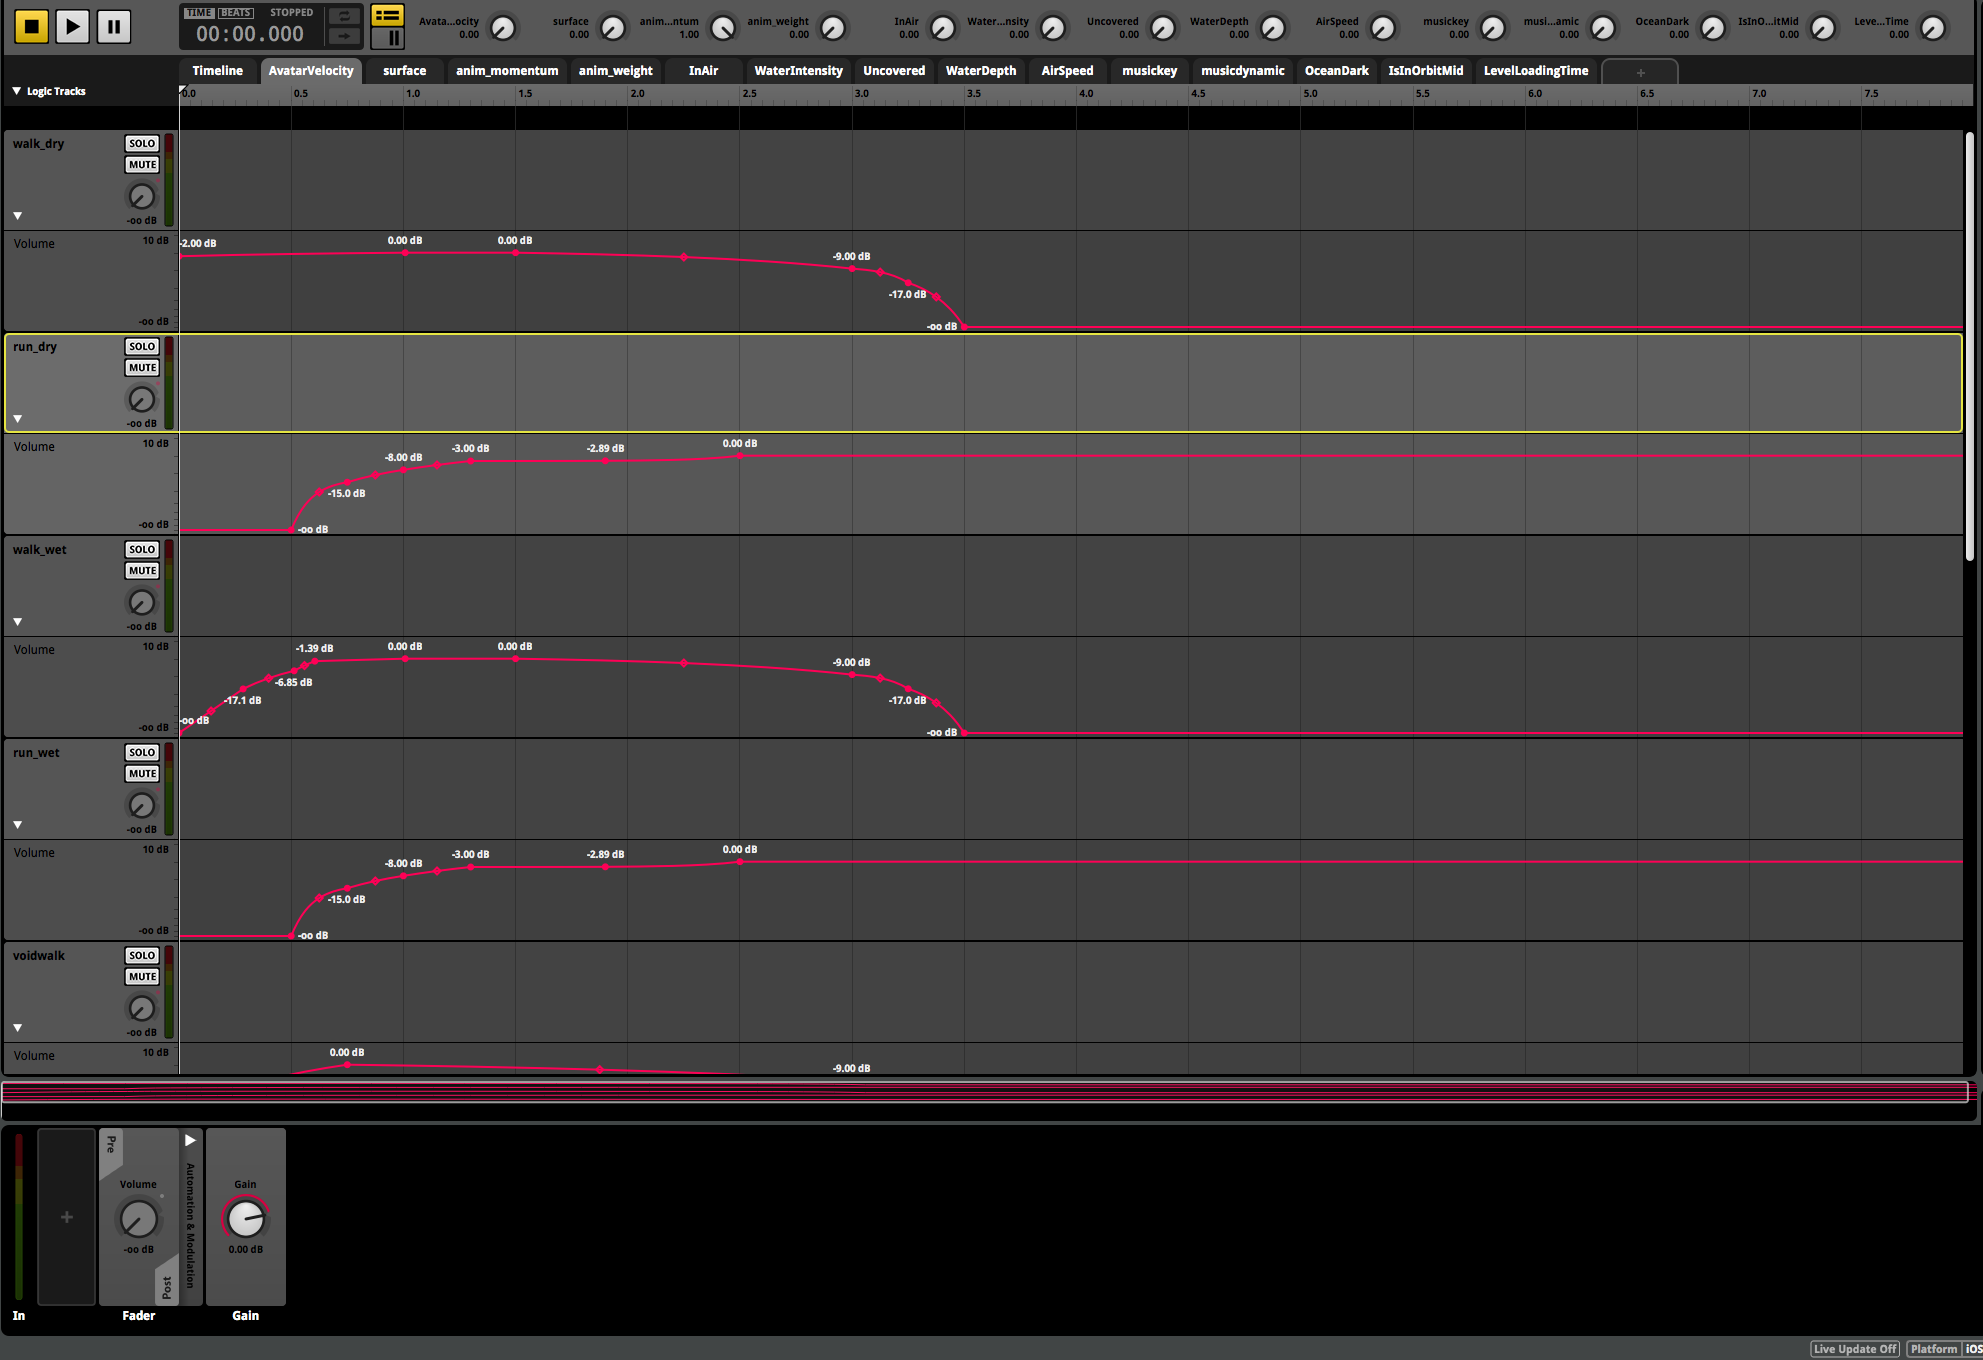Click the Gain knob in effects chain

(245, 1219)
